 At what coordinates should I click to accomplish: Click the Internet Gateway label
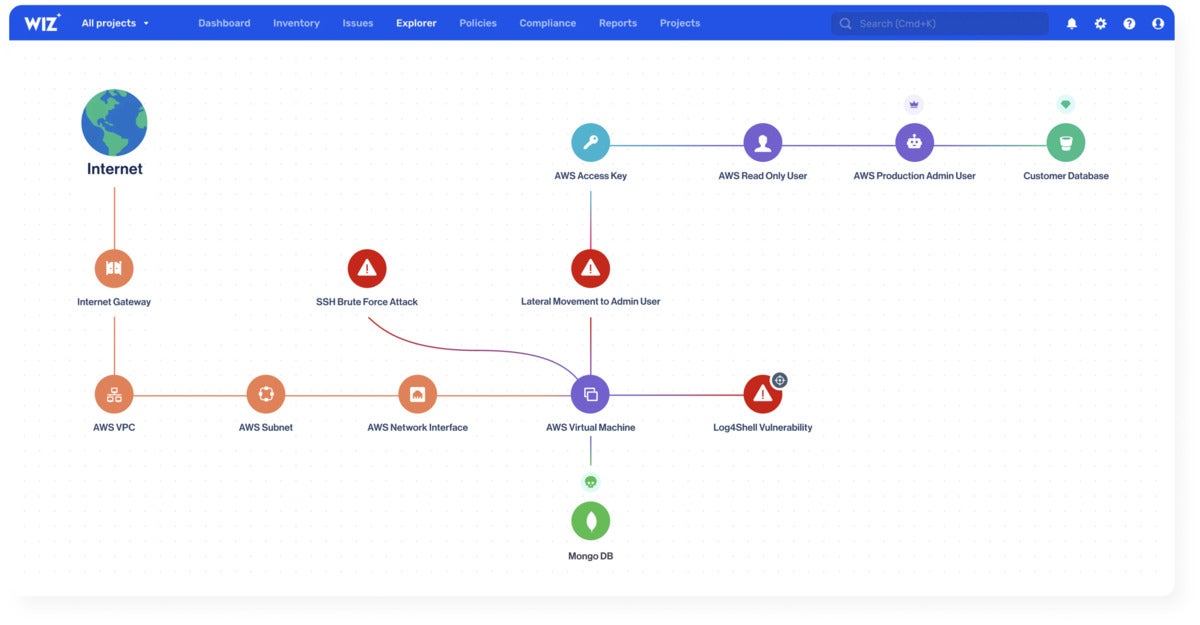114,302
